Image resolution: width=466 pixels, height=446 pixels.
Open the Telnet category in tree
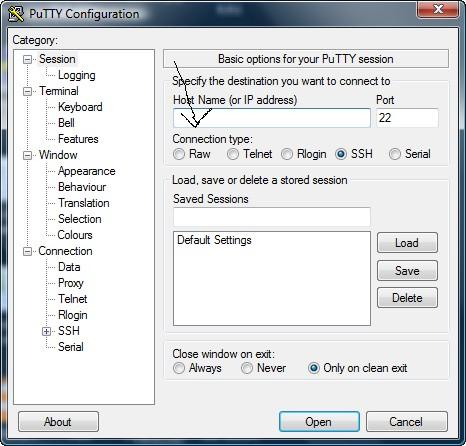click(x=73, y=299)
